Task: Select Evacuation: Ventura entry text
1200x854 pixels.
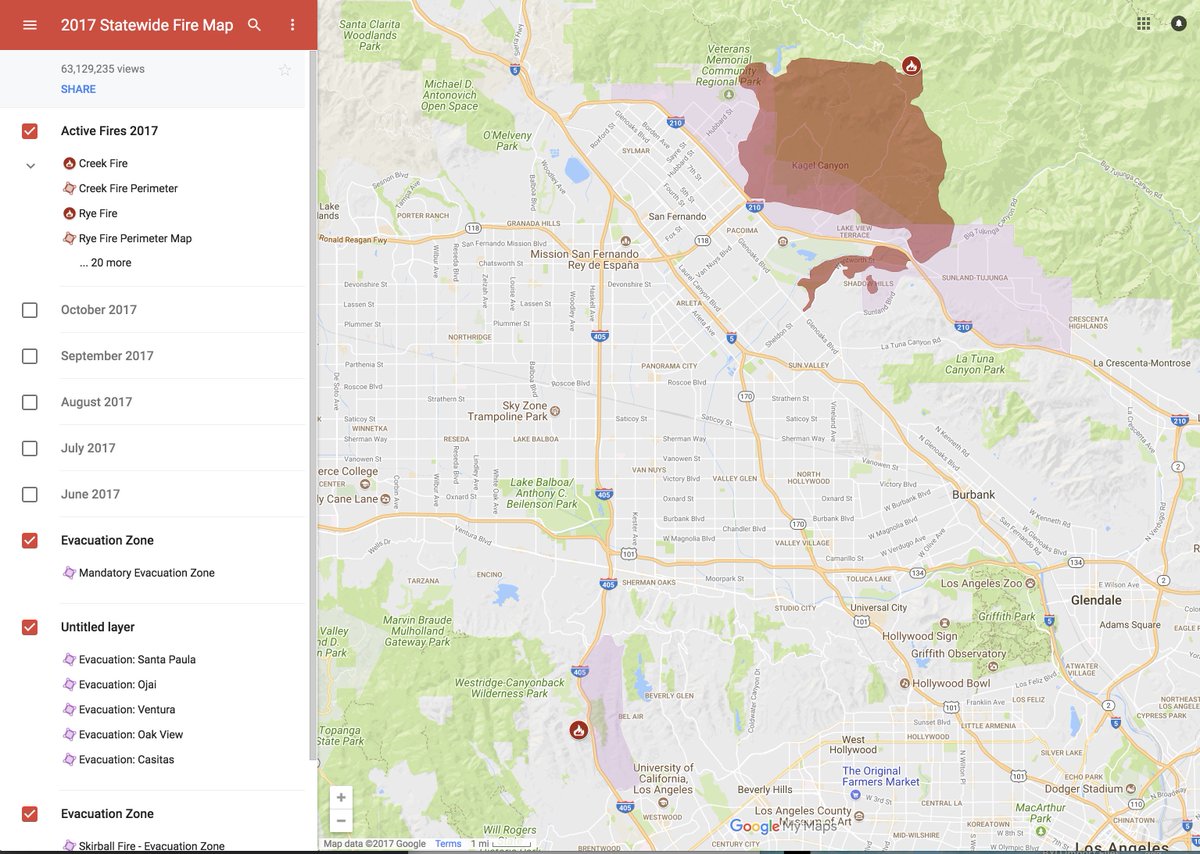Action: click(127, 710)
